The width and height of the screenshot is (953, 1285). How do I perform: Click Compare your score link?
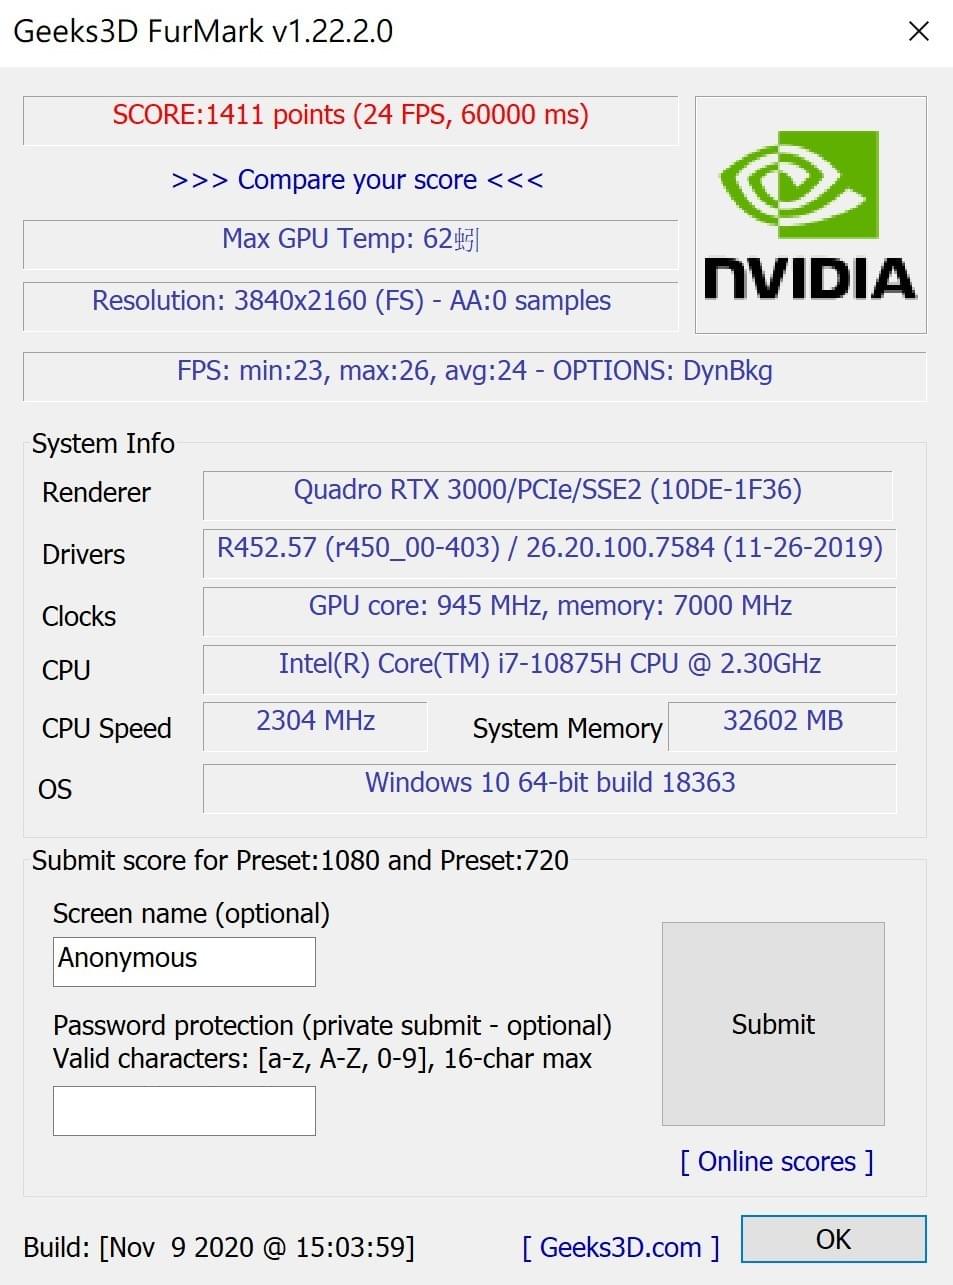click(357, 180)
